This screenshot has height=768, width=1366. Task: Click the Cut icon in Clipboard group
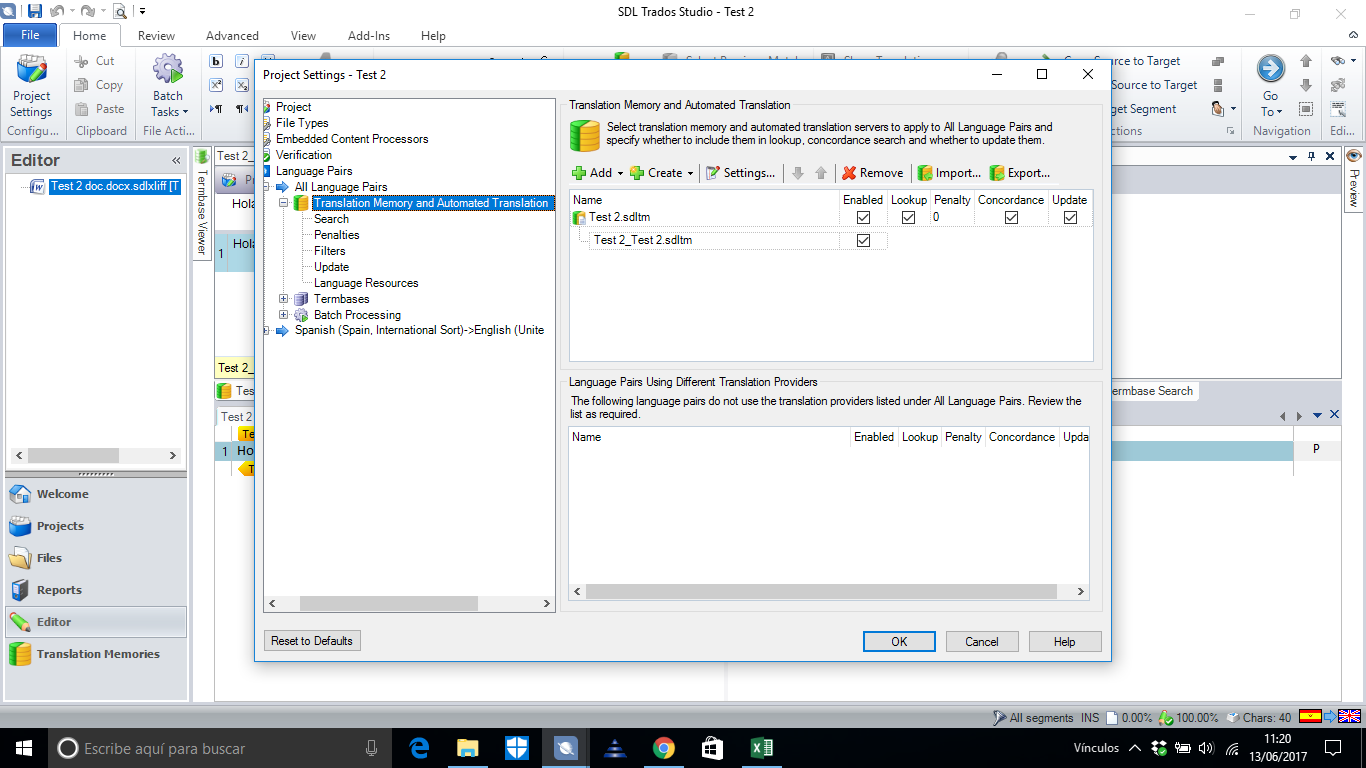click(83, 61)
